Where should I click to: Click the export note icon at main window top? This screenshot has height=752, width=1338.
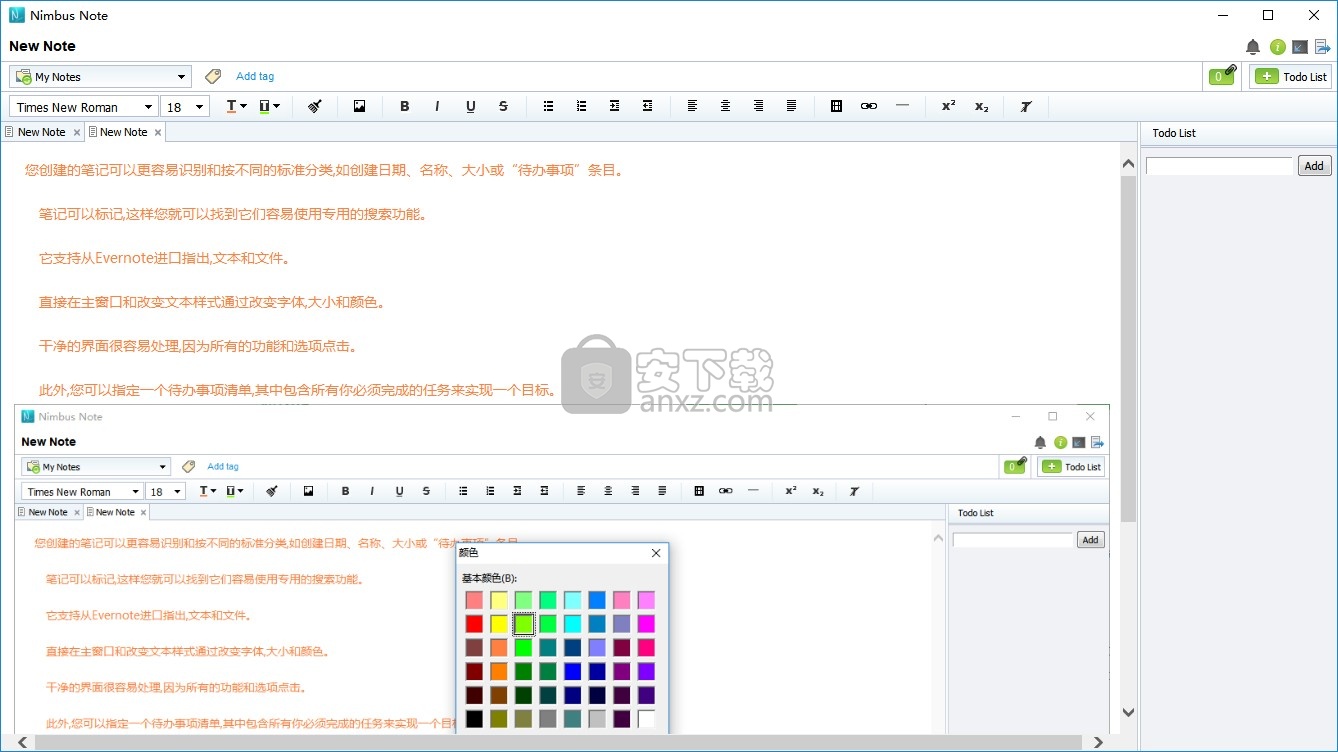pyautogui.click(x=1322, y=47)
